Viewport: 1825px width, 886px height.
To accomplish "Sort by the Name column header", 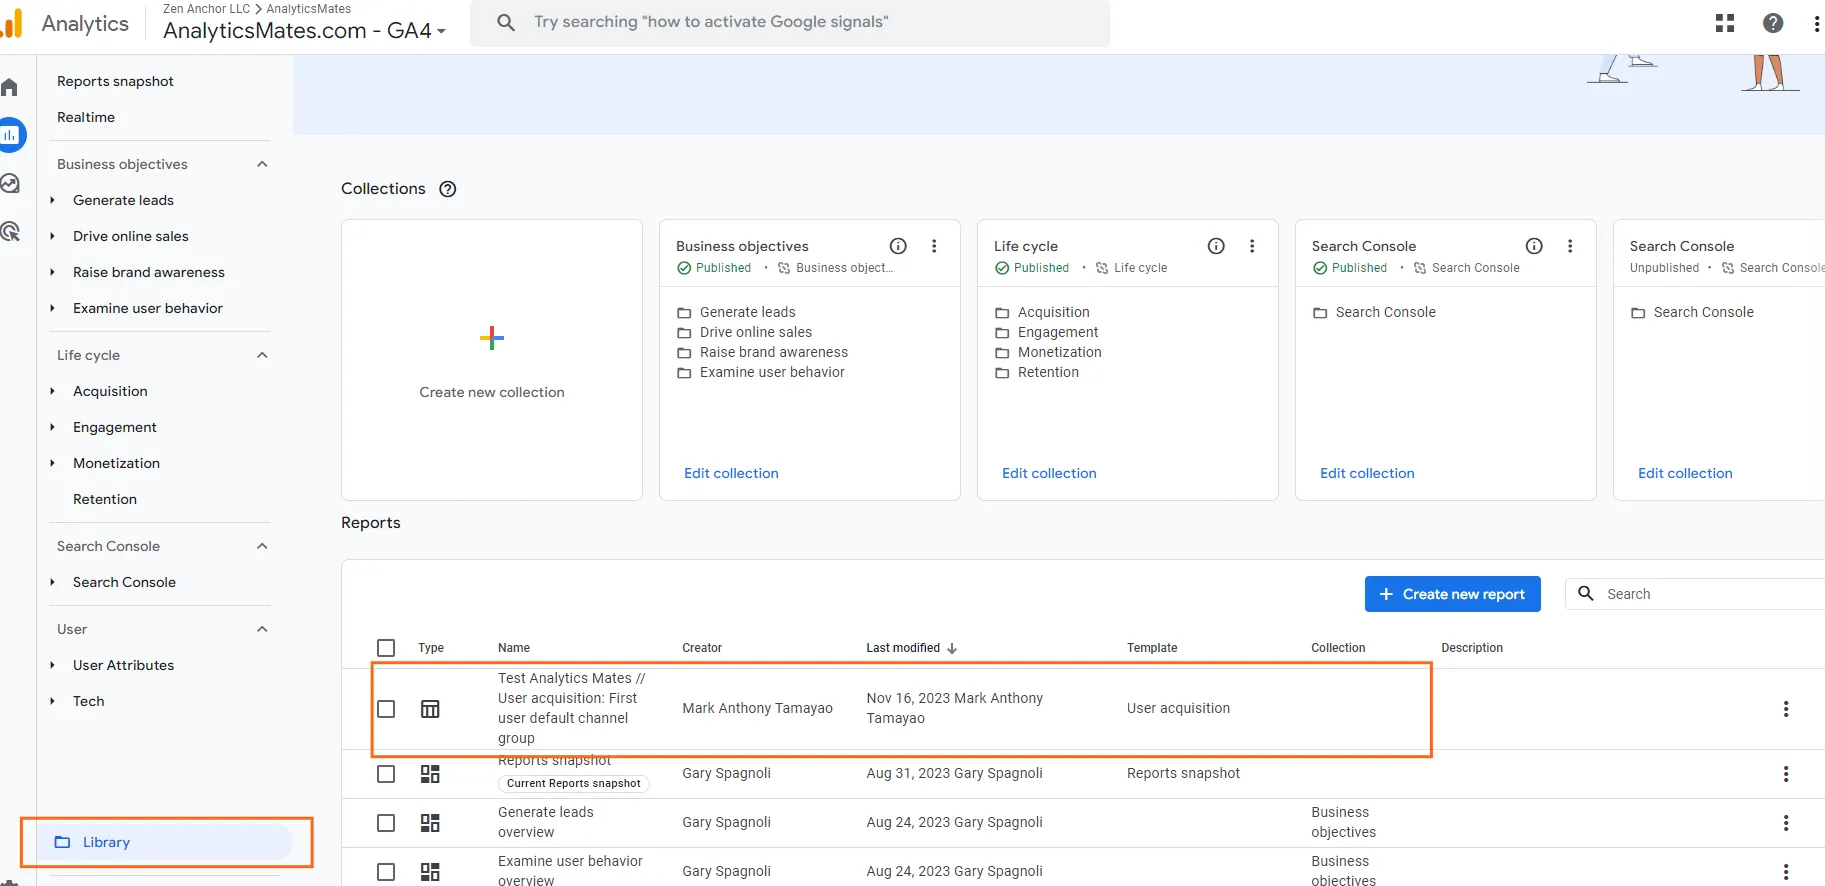I will click(x=514, y=648).
